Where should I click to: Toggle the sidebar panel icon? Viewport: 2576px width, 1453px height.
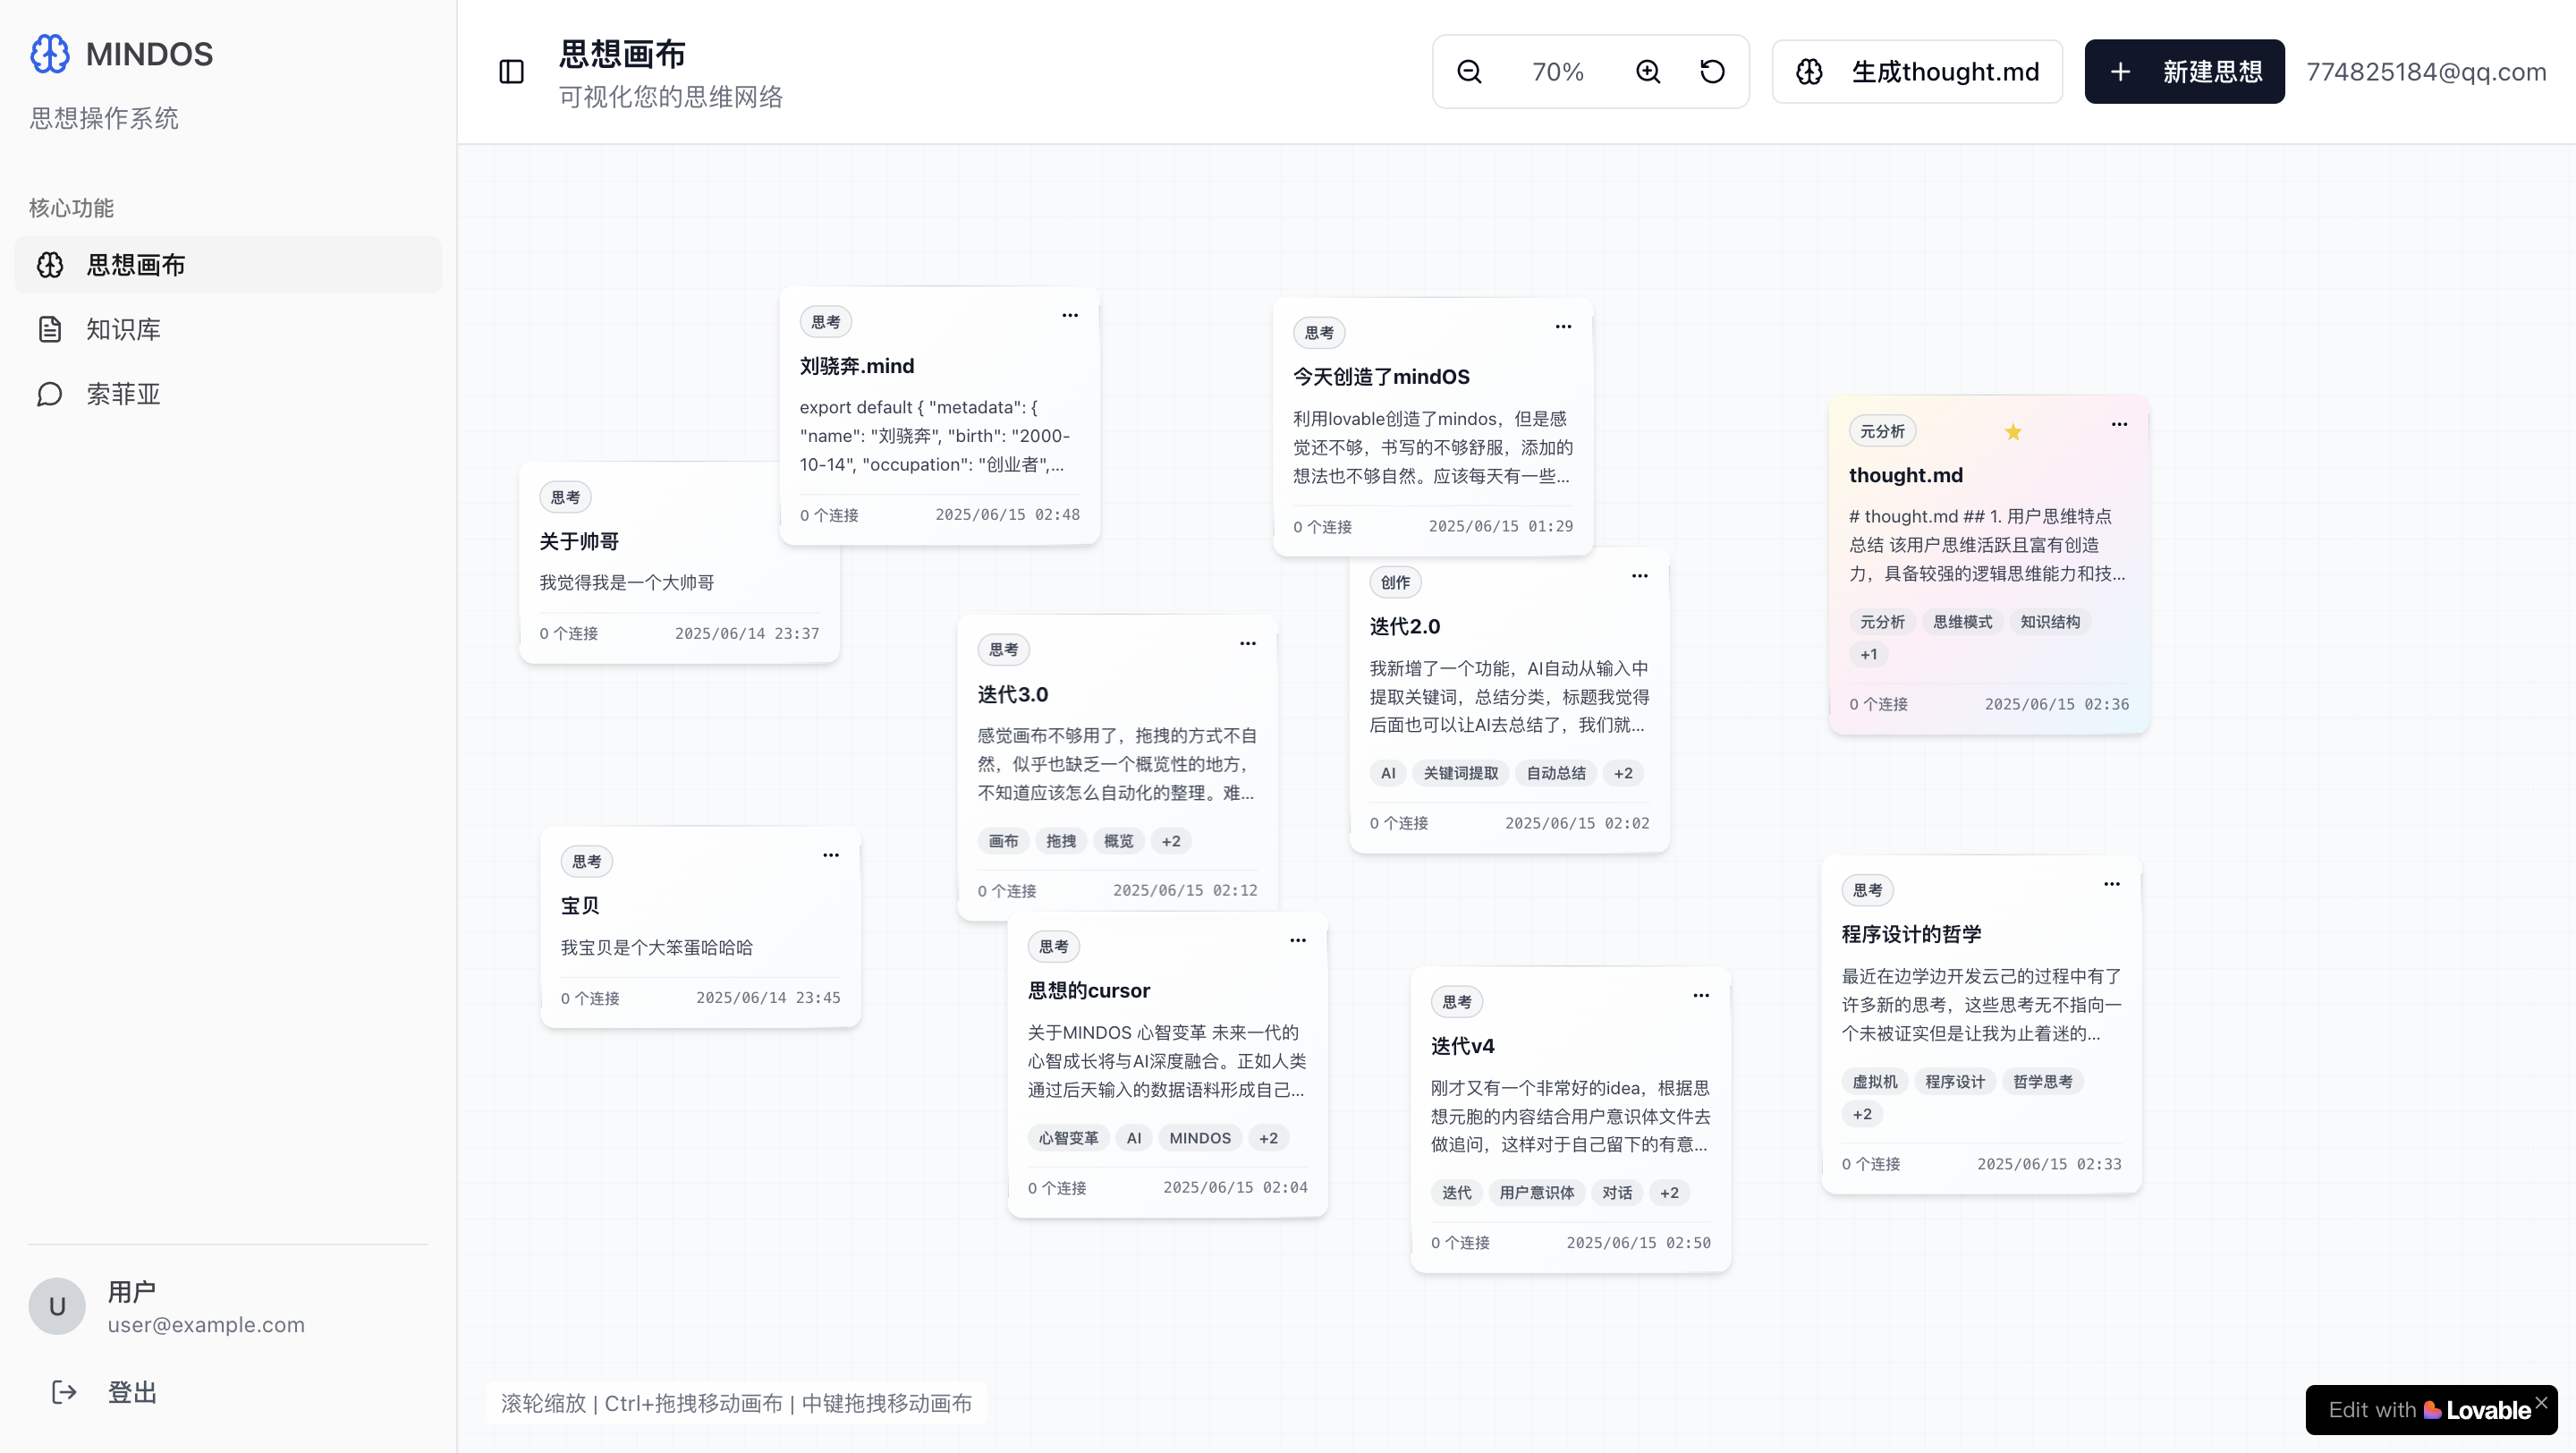[511, 72]
